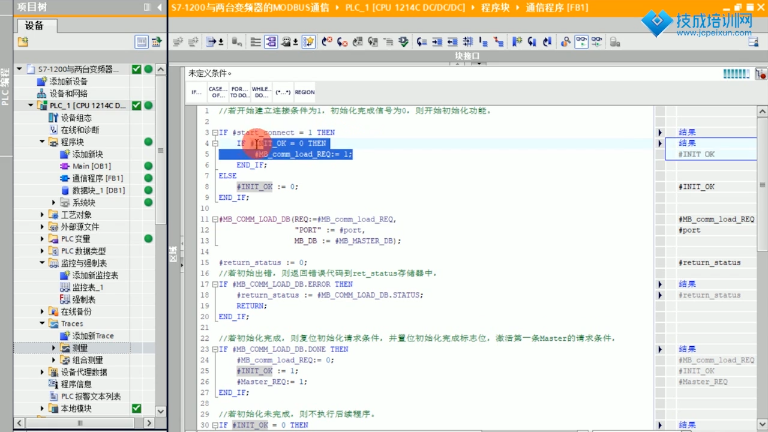
Task: Click the set bookmark flag toolbar icon
Action: pyautogui.click(x=517, y=42)
